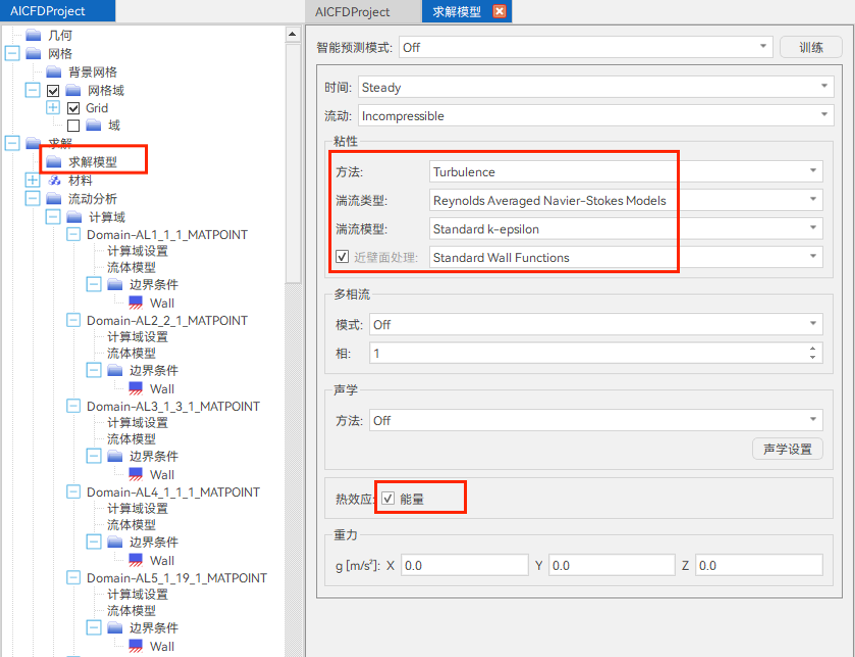Click the 网格域 folder icon
Viewport: 855px width, 657px height.
(x=73, y=90)
